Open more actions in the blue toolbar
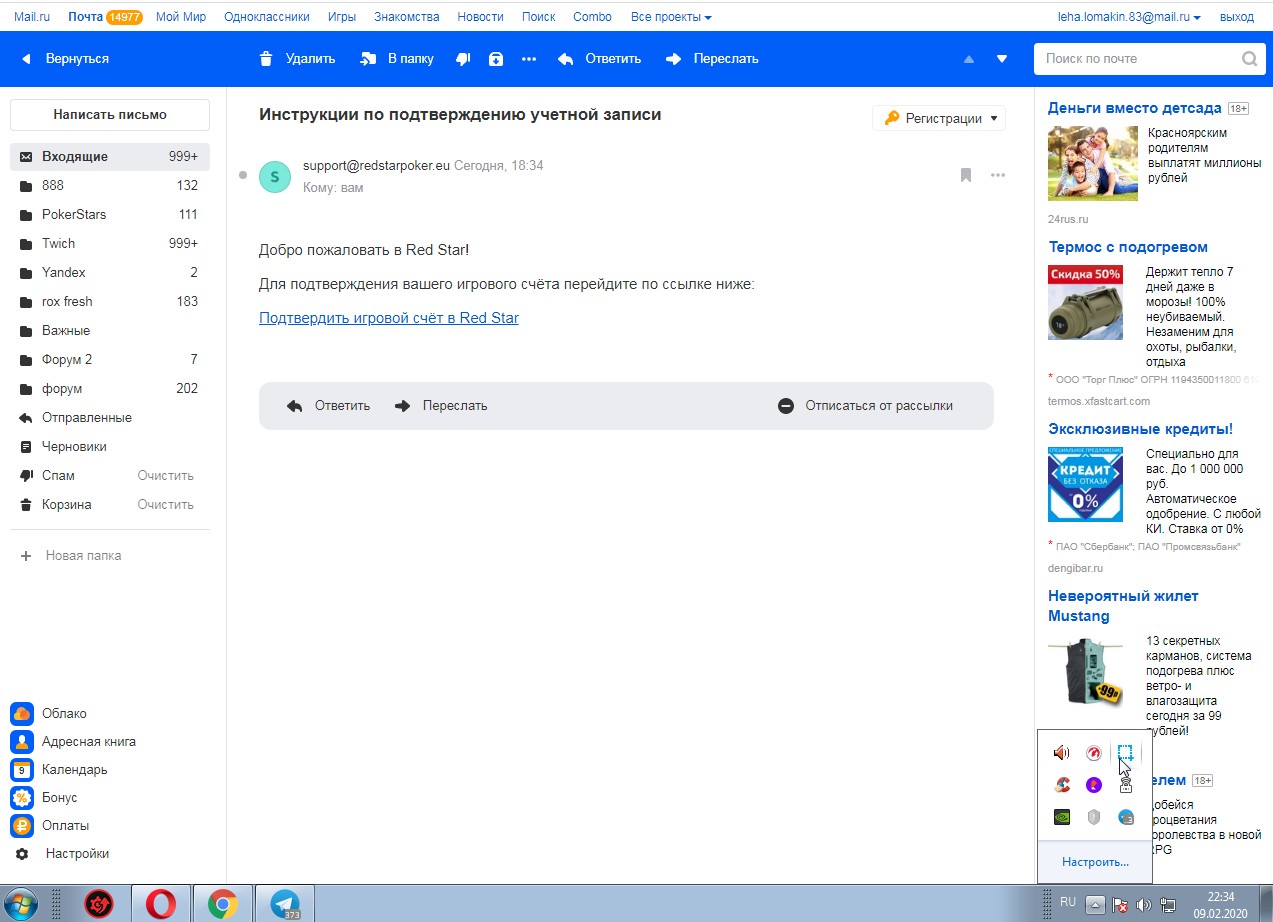The width and height of the screenshot is (1273, 922). pyautogui.click(x=529, y=59)
